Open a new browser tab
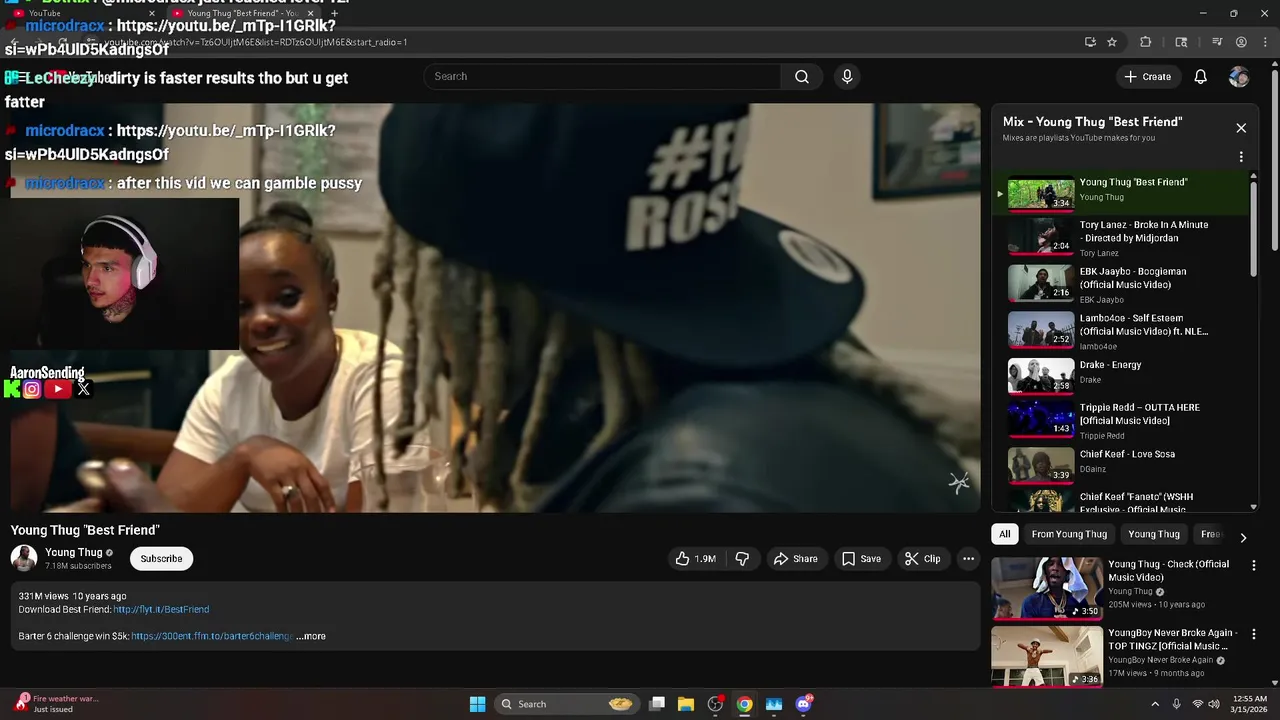 click(334, 13)
